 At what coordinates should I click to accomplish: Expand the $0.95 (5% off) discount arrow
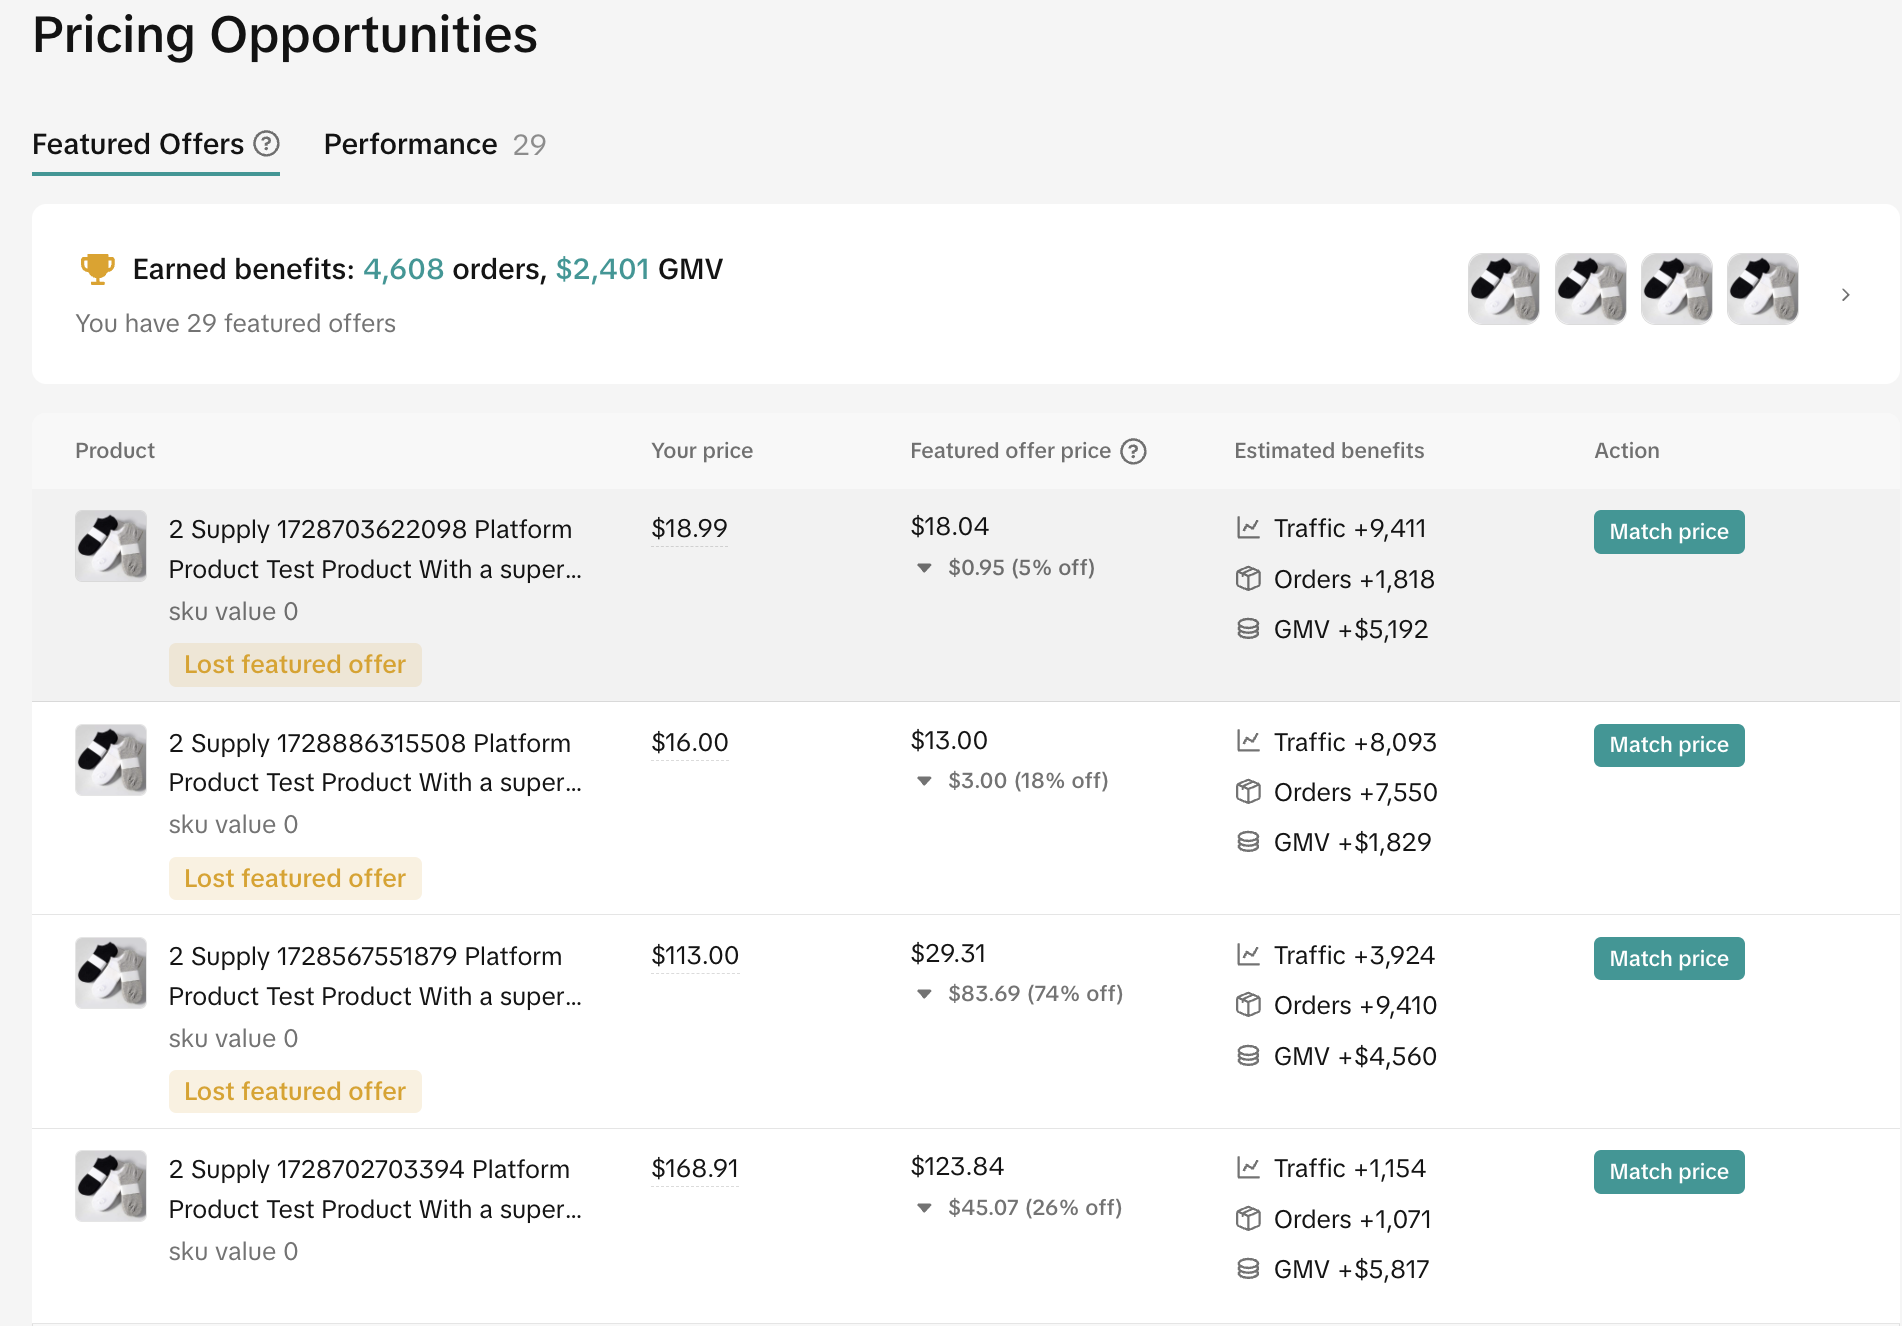pos(924,568)
